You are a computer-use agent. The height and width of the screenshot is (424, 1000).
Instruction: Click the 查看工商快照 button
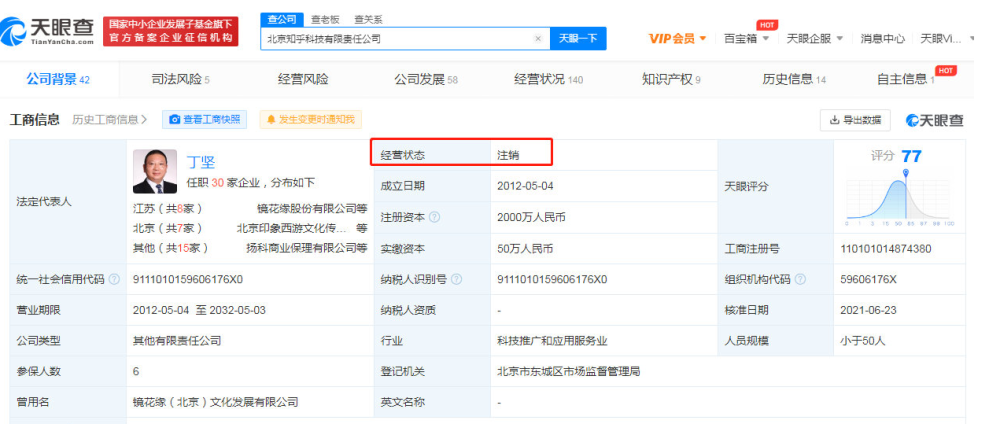(x=205, y=119)
